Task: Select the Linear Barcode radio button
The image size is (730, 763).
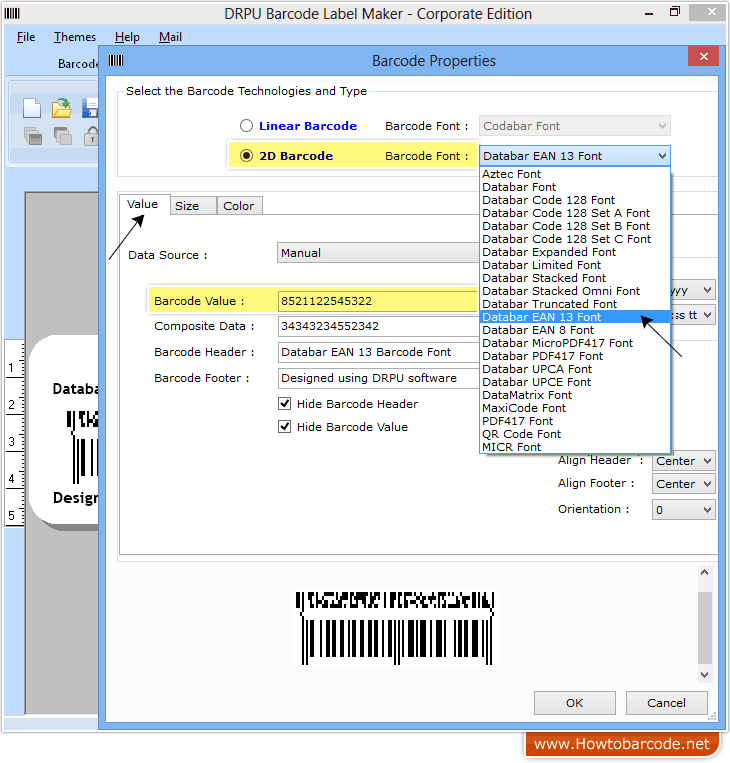Action: 246,126
